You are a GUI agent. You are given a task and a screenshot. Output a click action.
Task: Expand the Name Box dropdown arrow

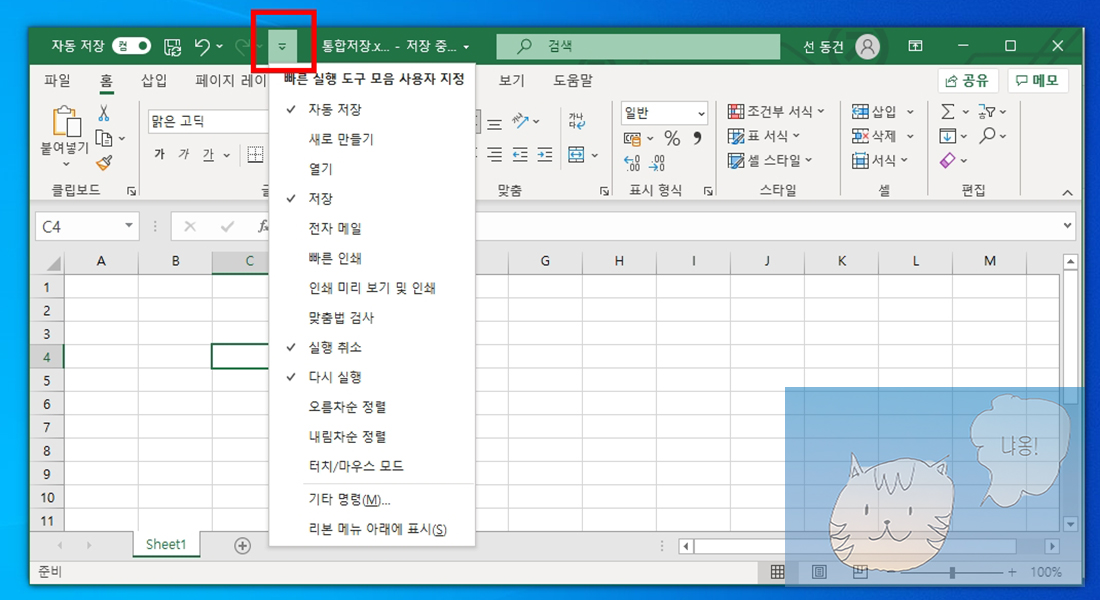tap(129, 225)
